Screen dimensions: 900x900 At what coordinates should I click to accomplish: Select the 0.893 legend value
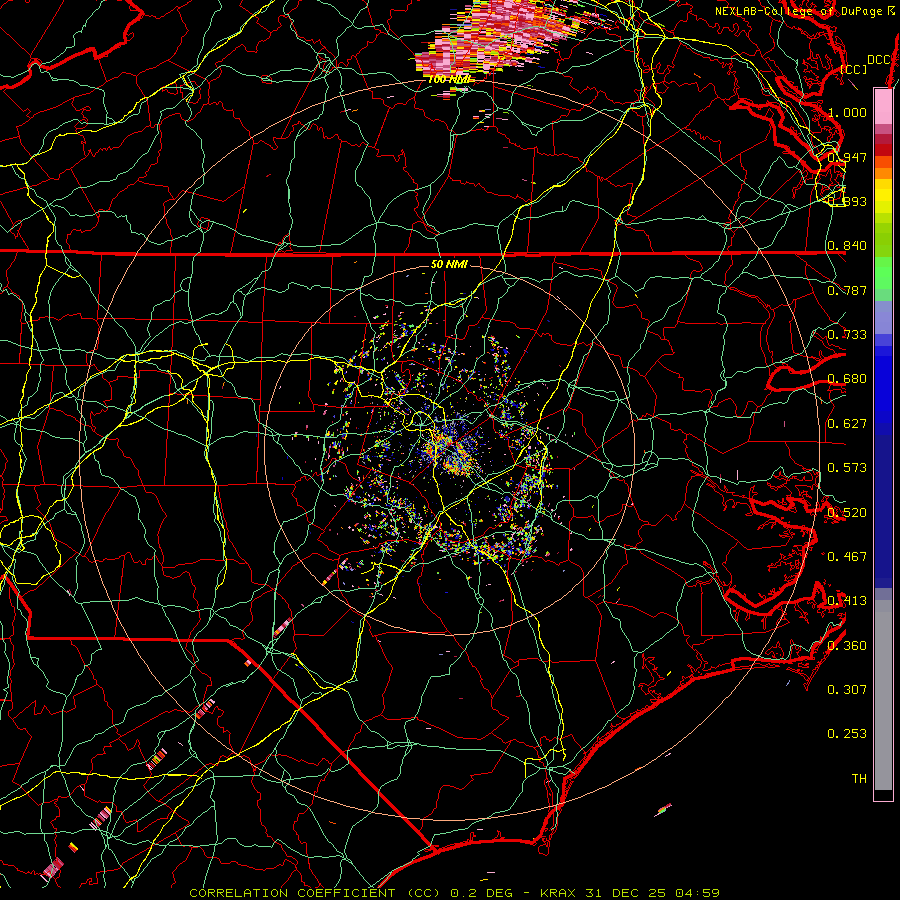[847, 201]
